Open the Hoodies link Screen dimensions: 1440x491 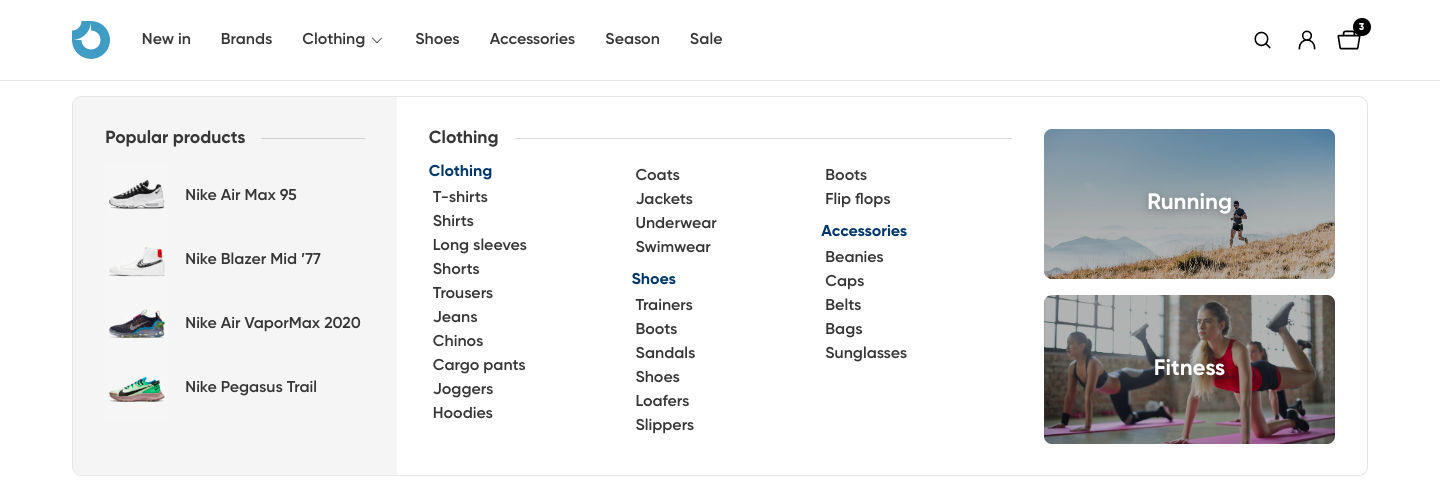coord(462,413)
